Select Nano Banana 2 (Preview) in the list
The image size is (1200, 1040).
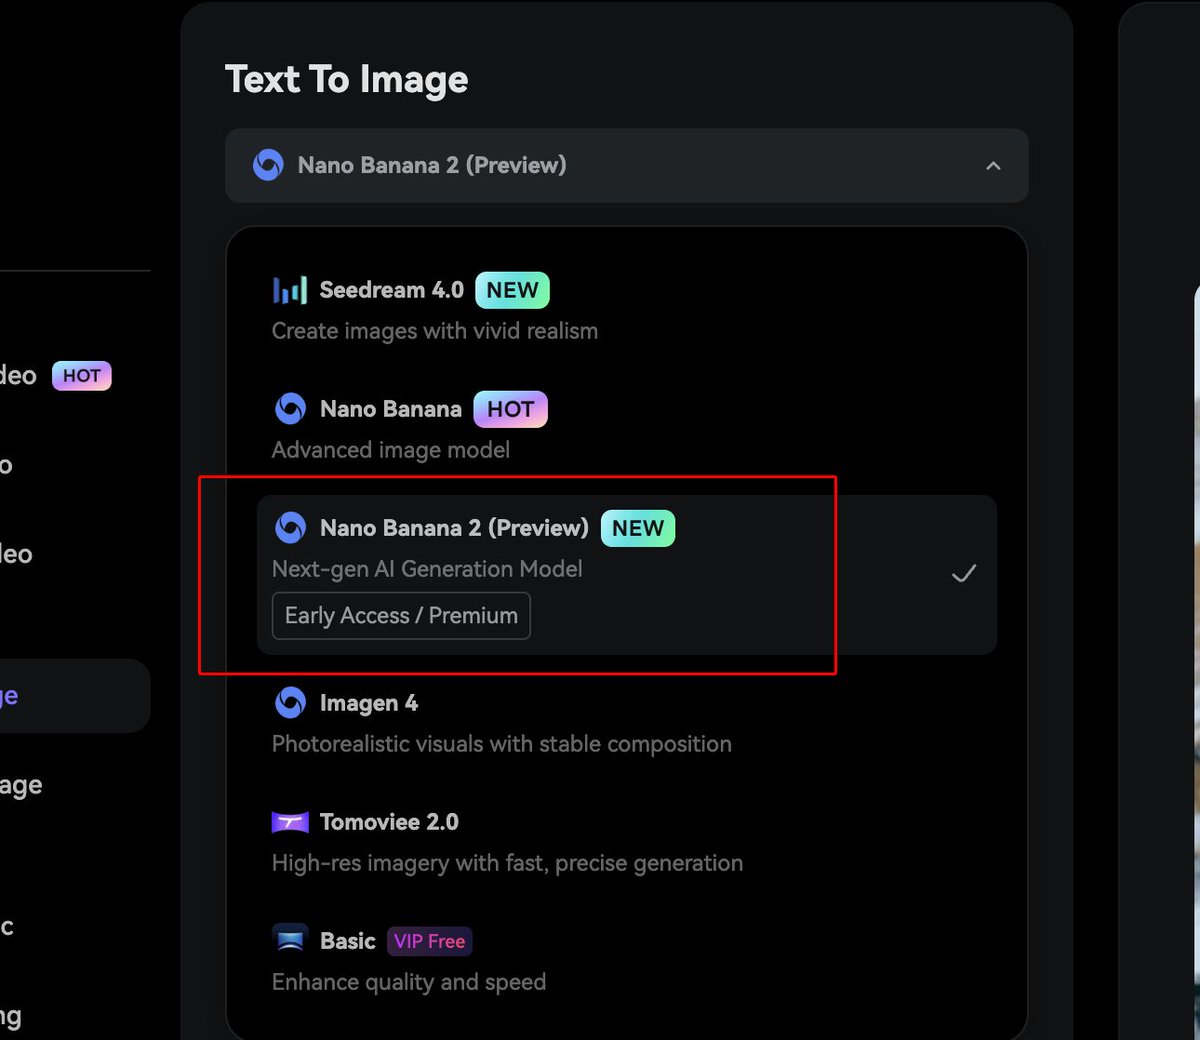(x=626, y=574)
